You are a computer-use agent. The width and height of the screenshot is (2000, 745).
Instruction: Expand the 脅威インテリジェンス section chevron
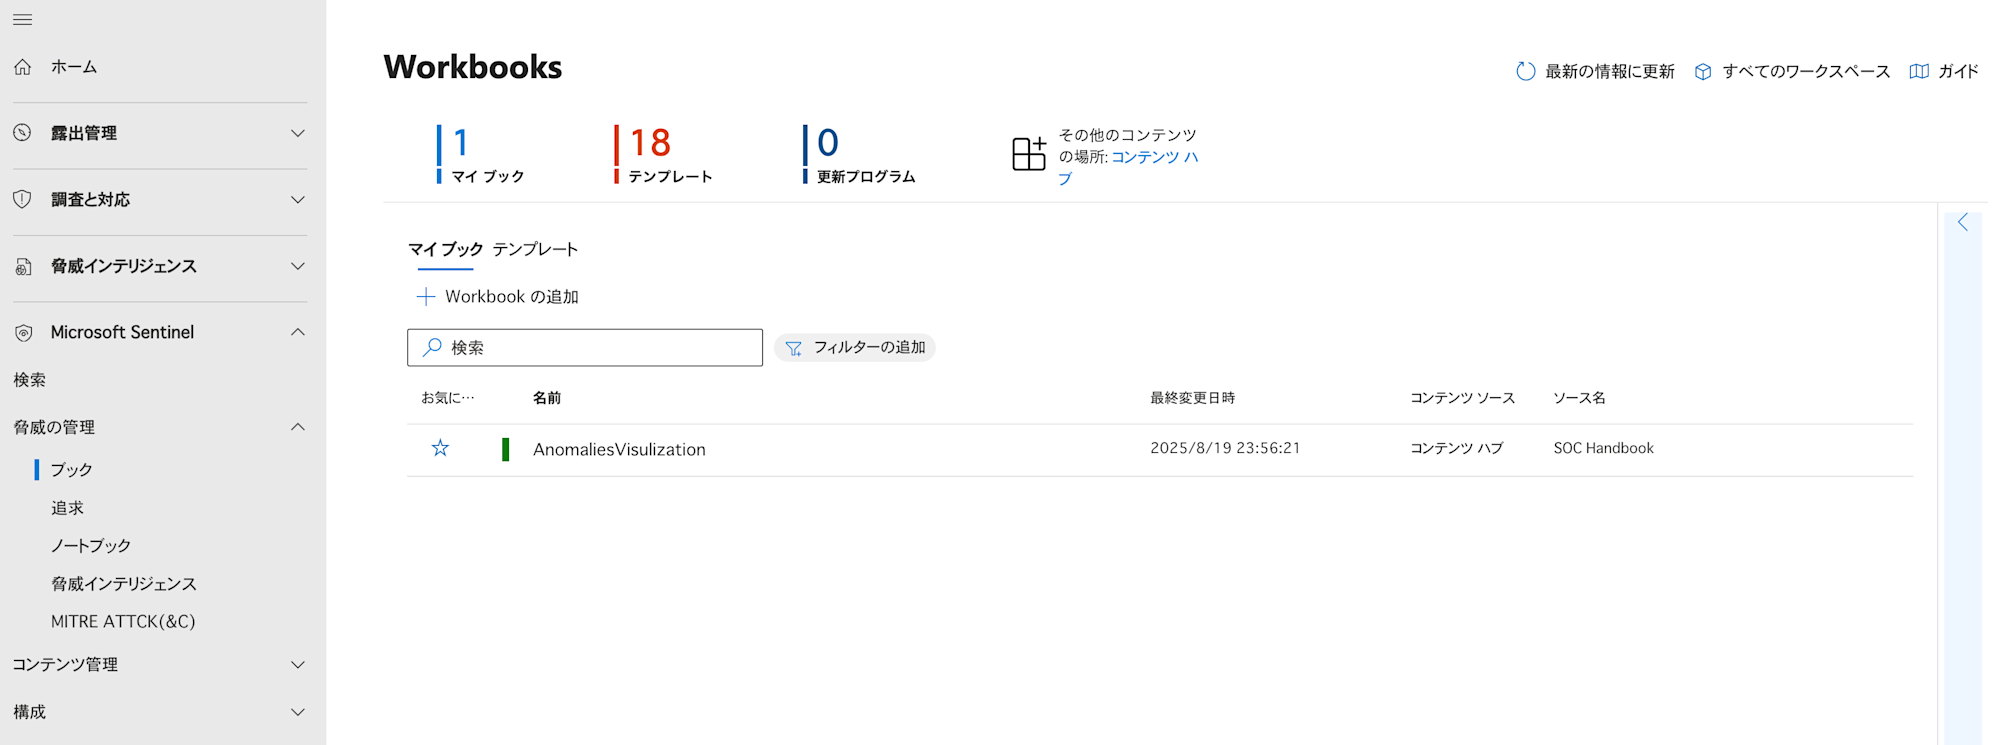[298, 266]
